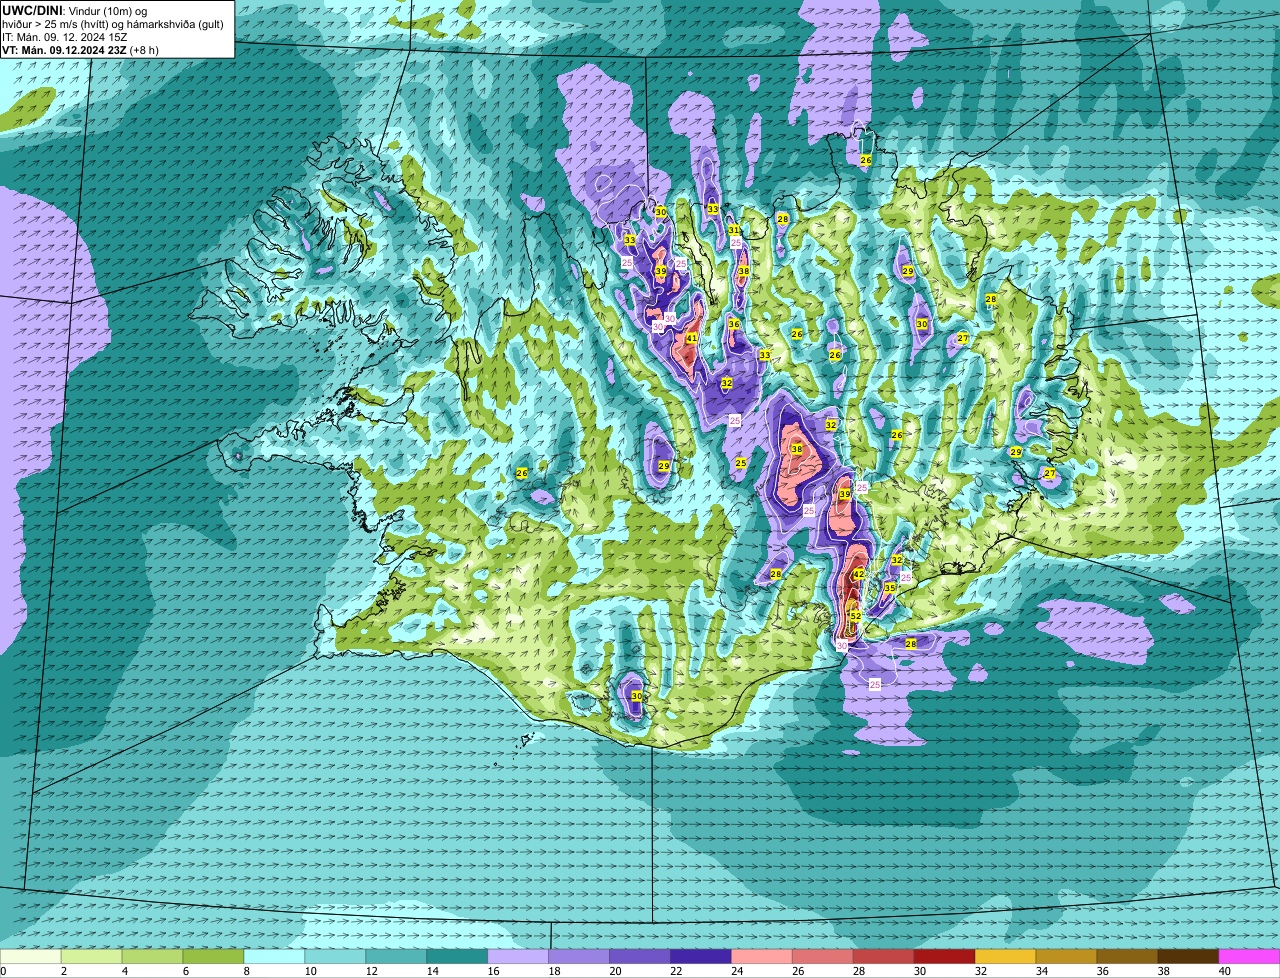Click the 28–30 m/s red legend swatch
The image size is (1280, 978).
tap(883, 956)
